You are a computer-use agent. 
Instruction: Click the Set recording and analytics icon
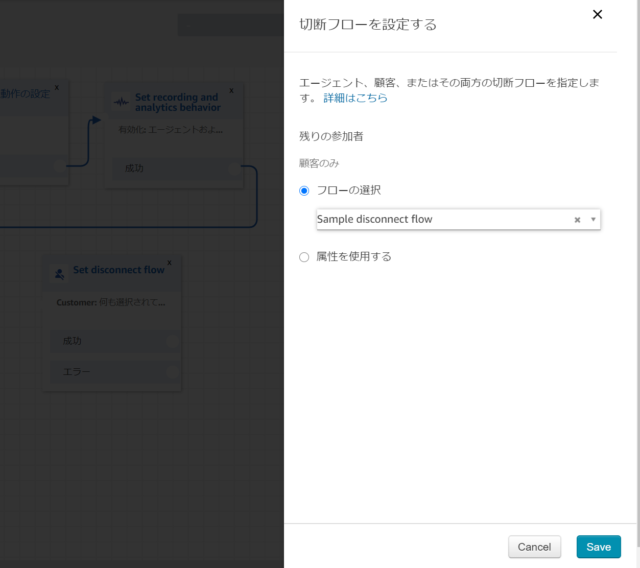pyautogui.click(x=121, y=102)
